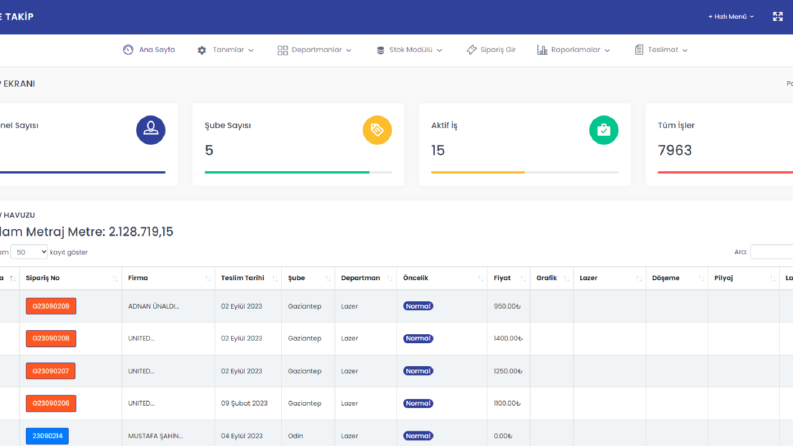The image size is (793, 446).
Task: Click the 1400.00 price cell
Action: click(508, 338)
